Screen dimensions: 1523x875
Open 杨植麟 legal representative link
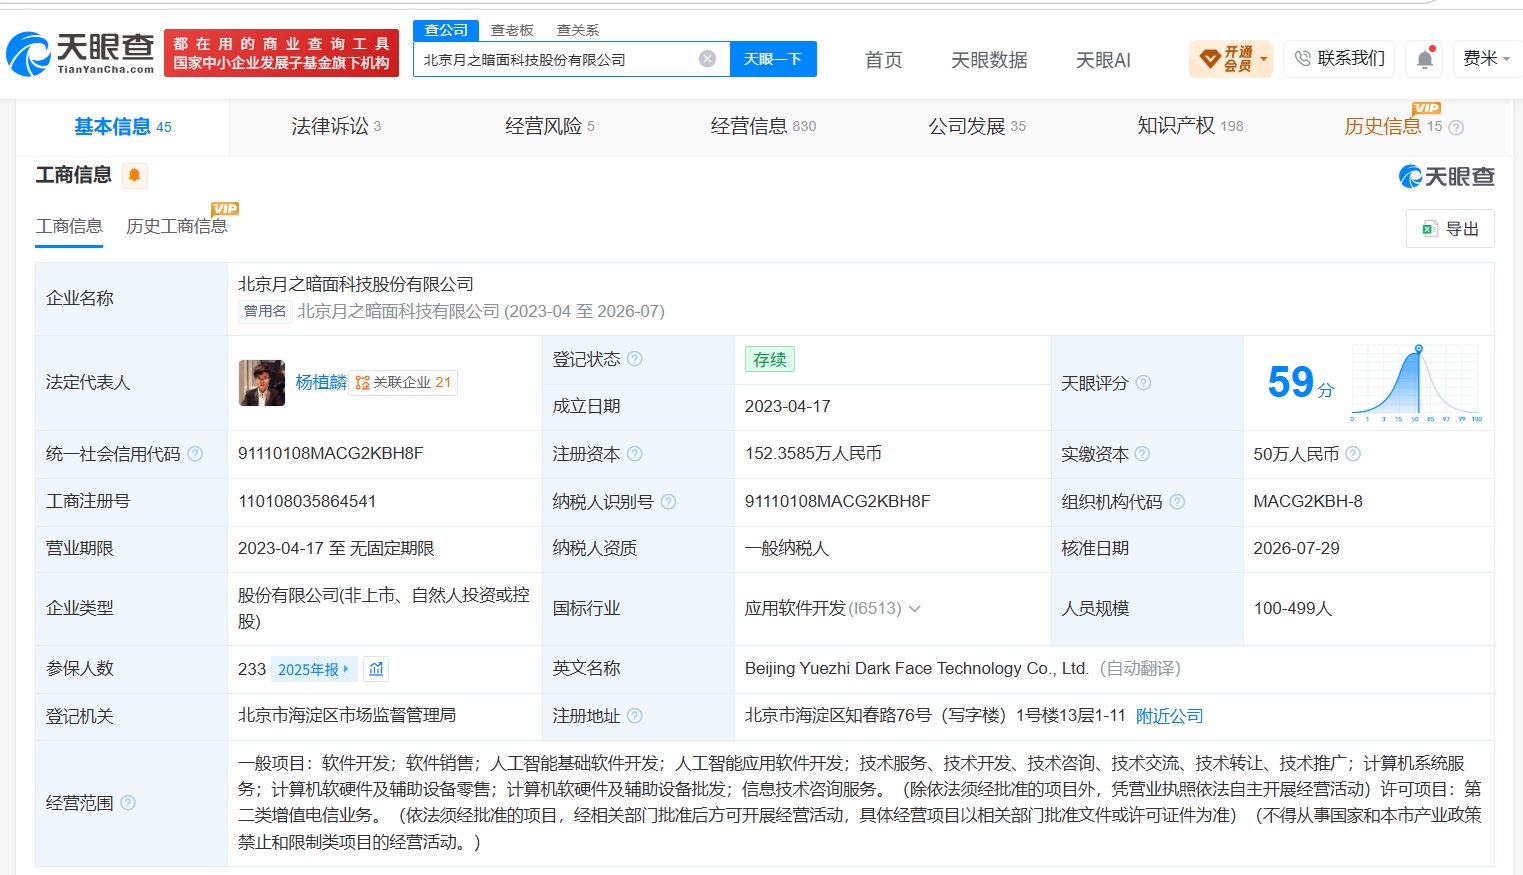(321, 382)
